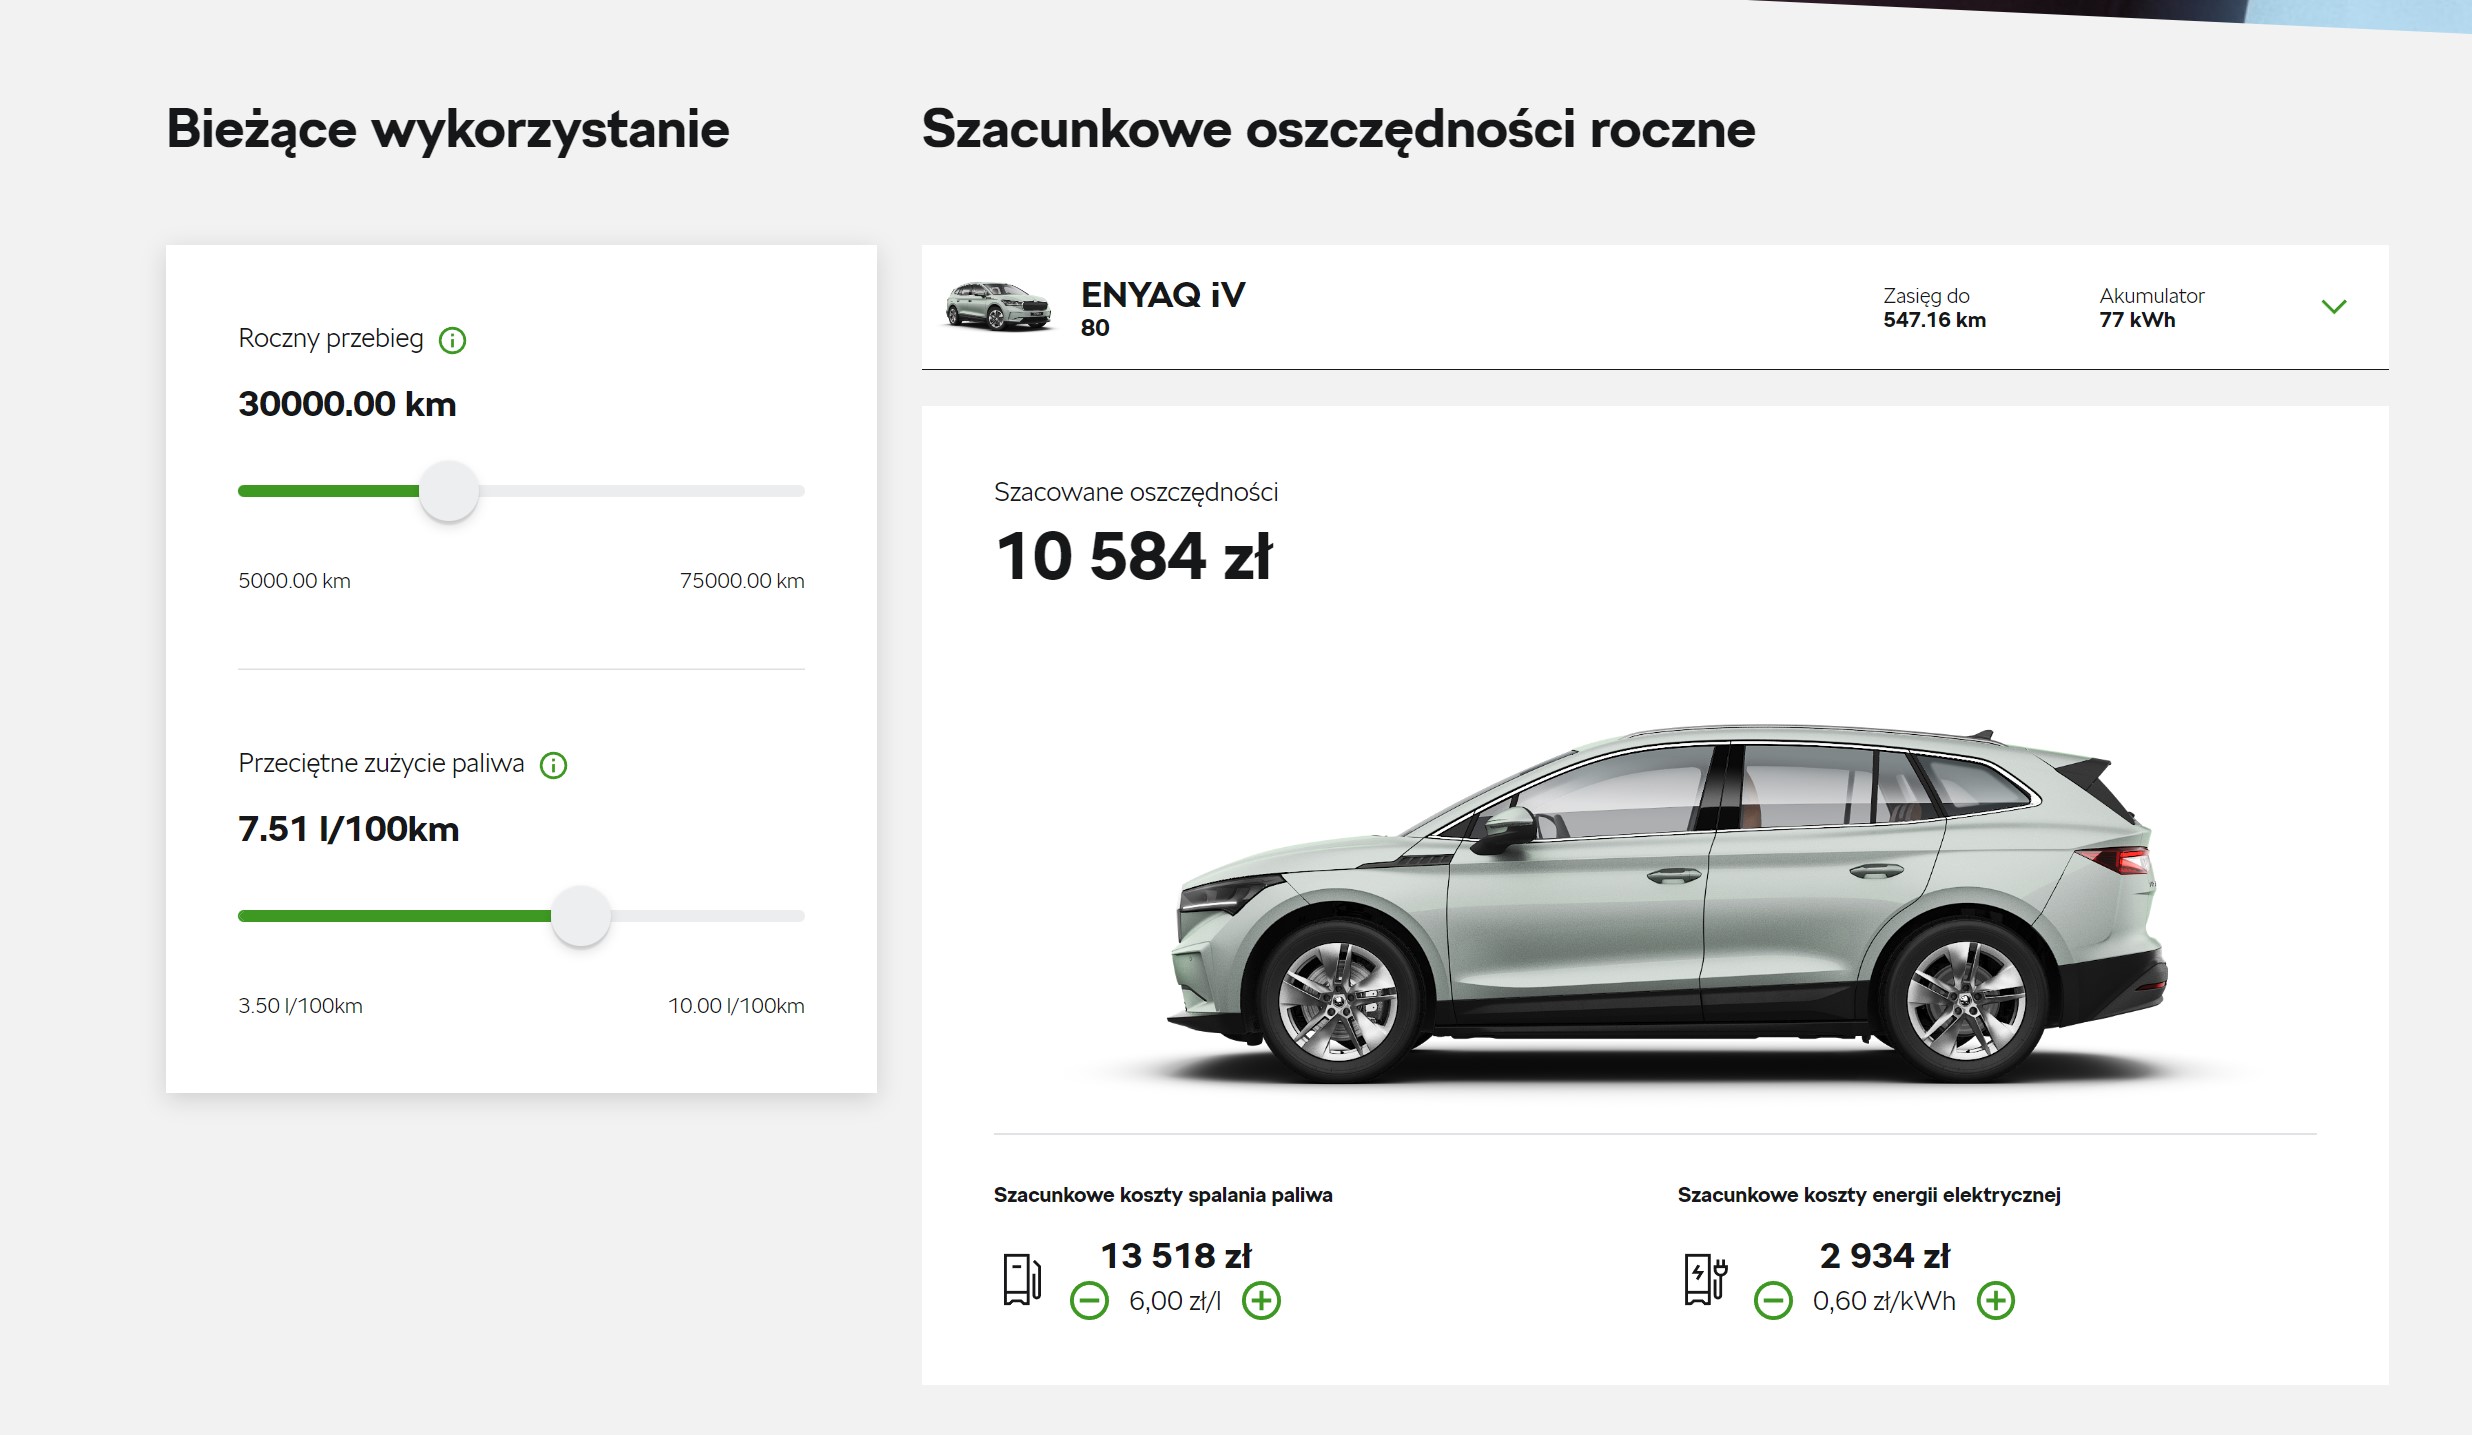The image size is (2472, 1435).
Task: Click the 6,00 zł/l fuel price value
Action: (x=1175, y=1301)
